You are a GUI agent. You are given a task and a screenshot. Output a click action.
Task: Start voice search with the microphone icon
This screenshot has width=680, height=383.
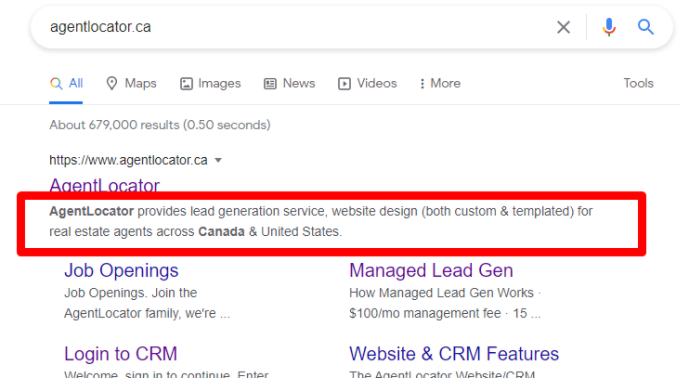pyautogui.click(x=609, y=27)
